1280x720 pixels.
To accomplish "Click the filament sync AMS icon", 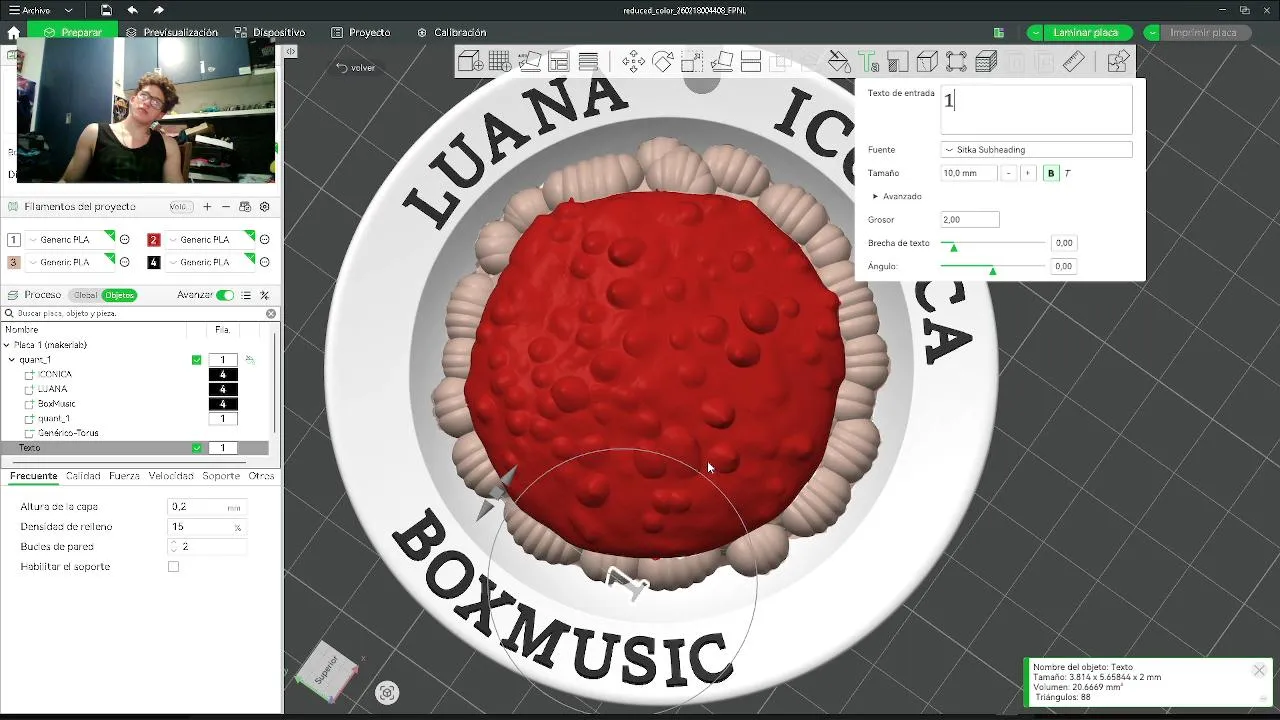I will tap(245, 207).
